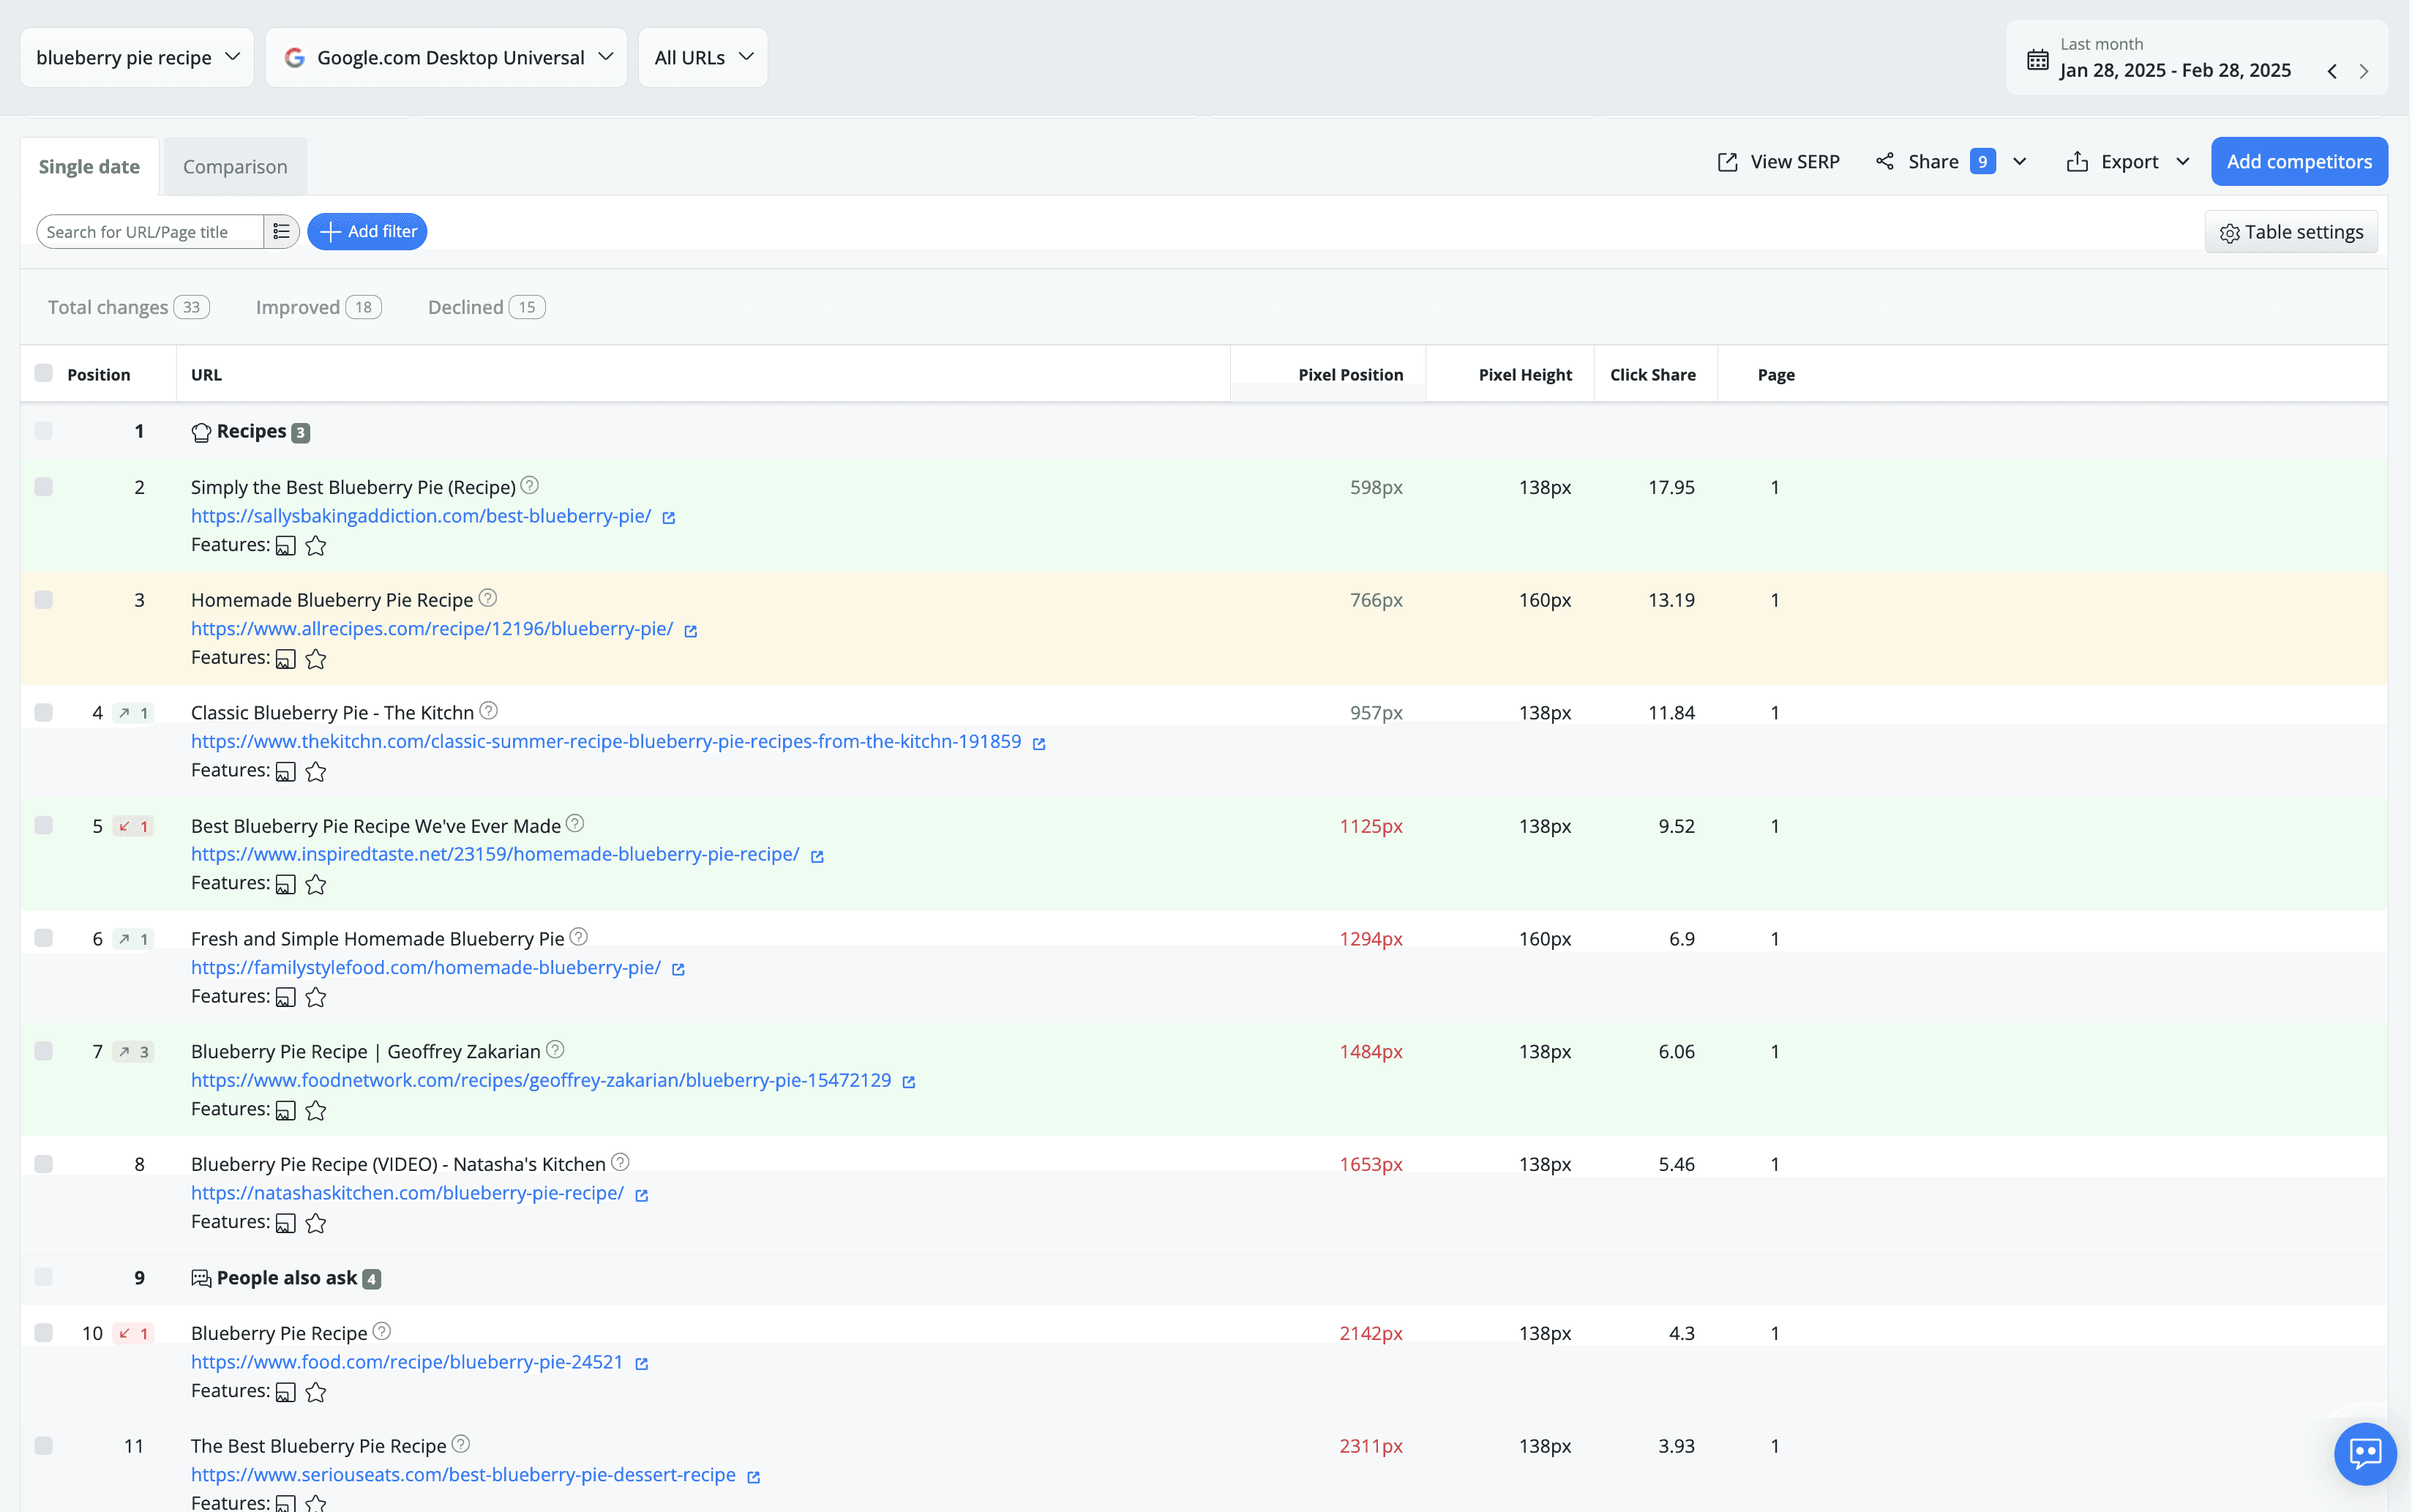Open sallysbakingaddiction URL external link icon
The width and height of the screenshot is (2412, 1512).
click(669, 517)
